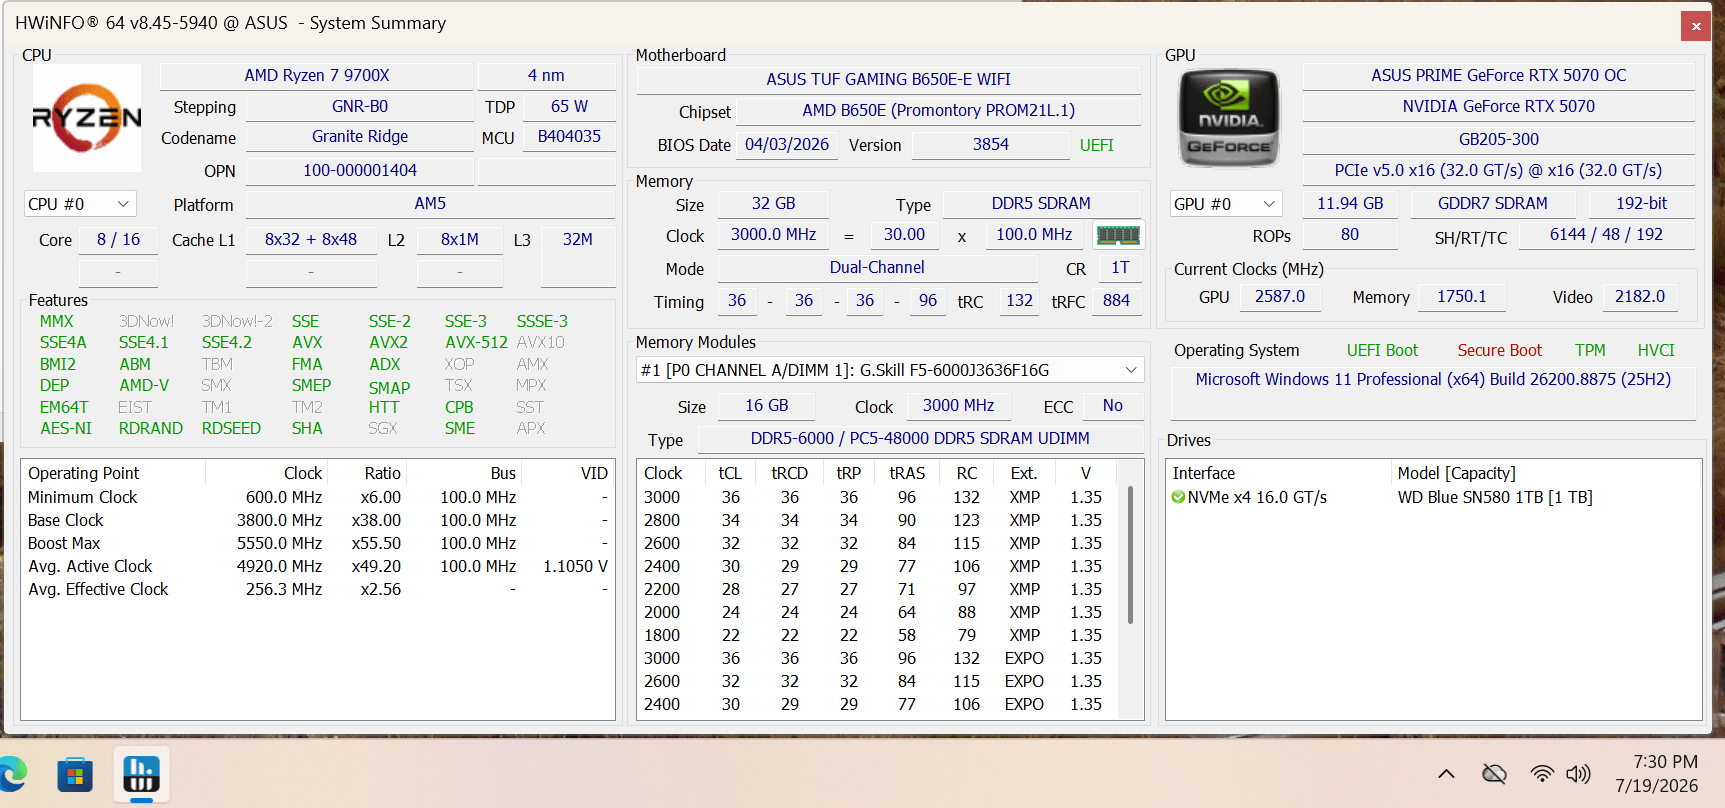Image resolution: width=1725 pixels, height=808 pixels.
Task: Click the AMD Ryzen 7 9700X field
Action: 317,75
